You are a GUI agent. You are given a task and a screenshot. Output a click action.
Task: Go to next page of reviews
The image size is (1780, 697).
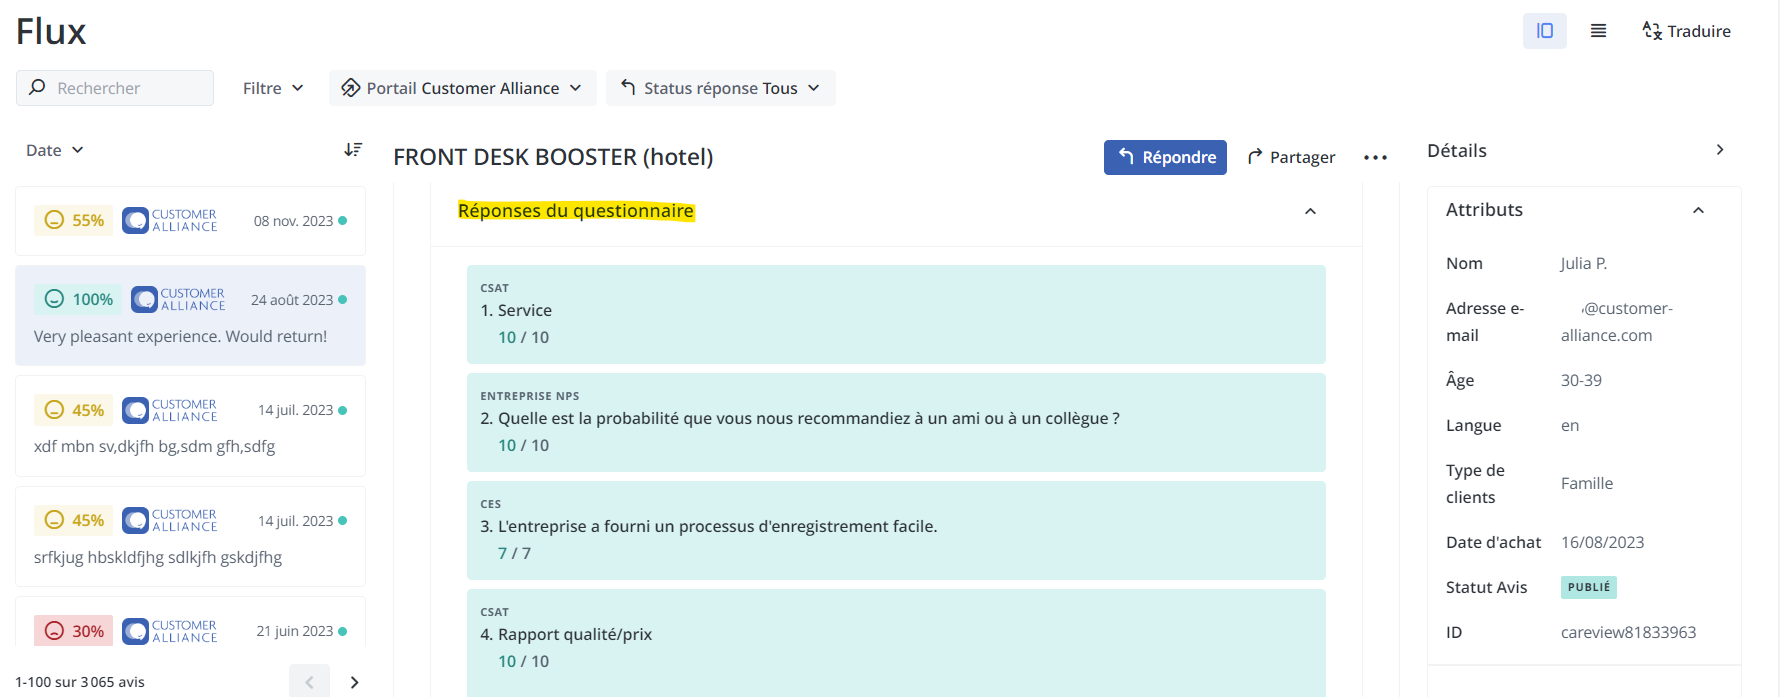(x=354, y=682)
